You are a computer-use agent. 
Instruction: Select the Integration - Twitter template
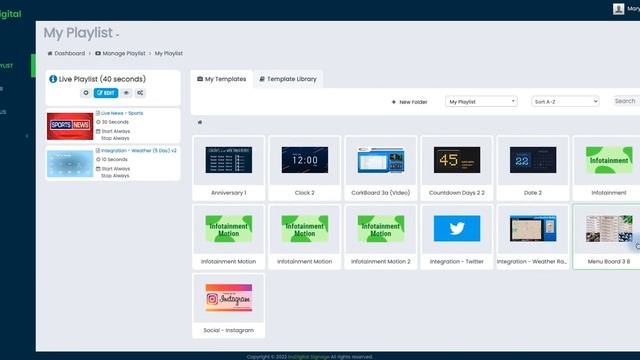(457, 237)
